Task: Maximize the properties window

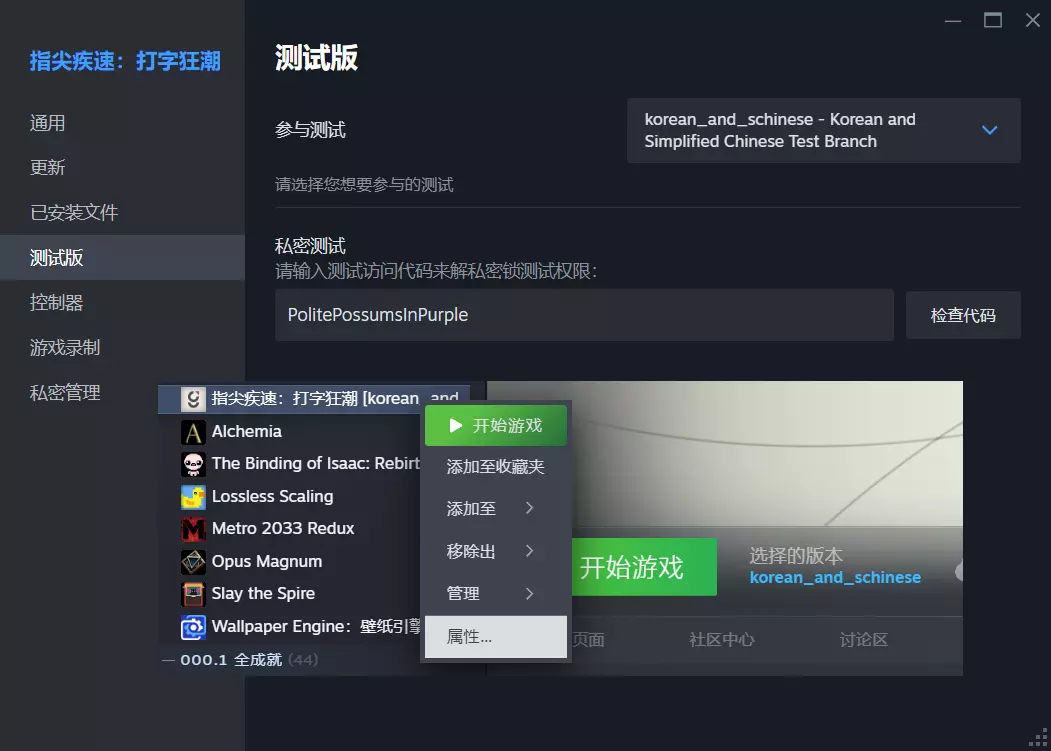Action: coord(993,21)
